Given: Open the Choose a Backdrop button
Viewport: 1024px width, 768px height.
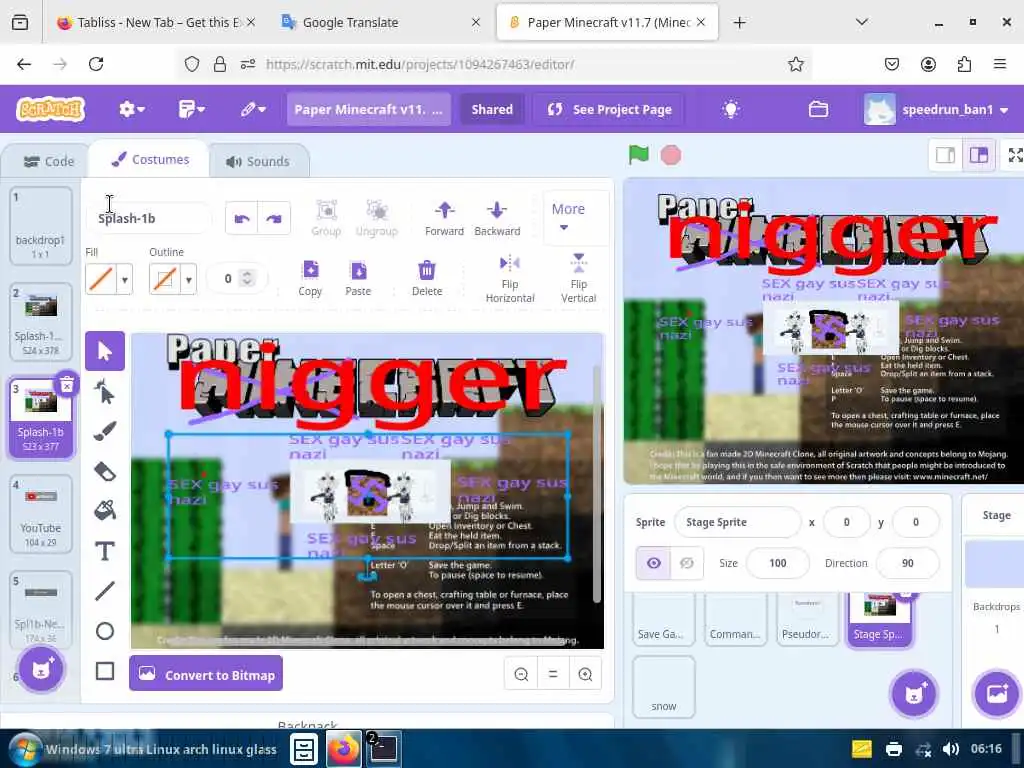Looking at the screenshot, I should click(997, 694).
